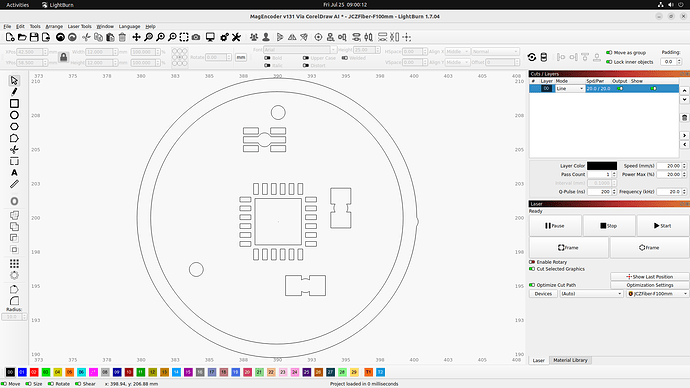The width and height of the screenshot is (690, 388).
Task: Open Device Settings wrench-screwdriver icon
Action: (x=236, y=37)
